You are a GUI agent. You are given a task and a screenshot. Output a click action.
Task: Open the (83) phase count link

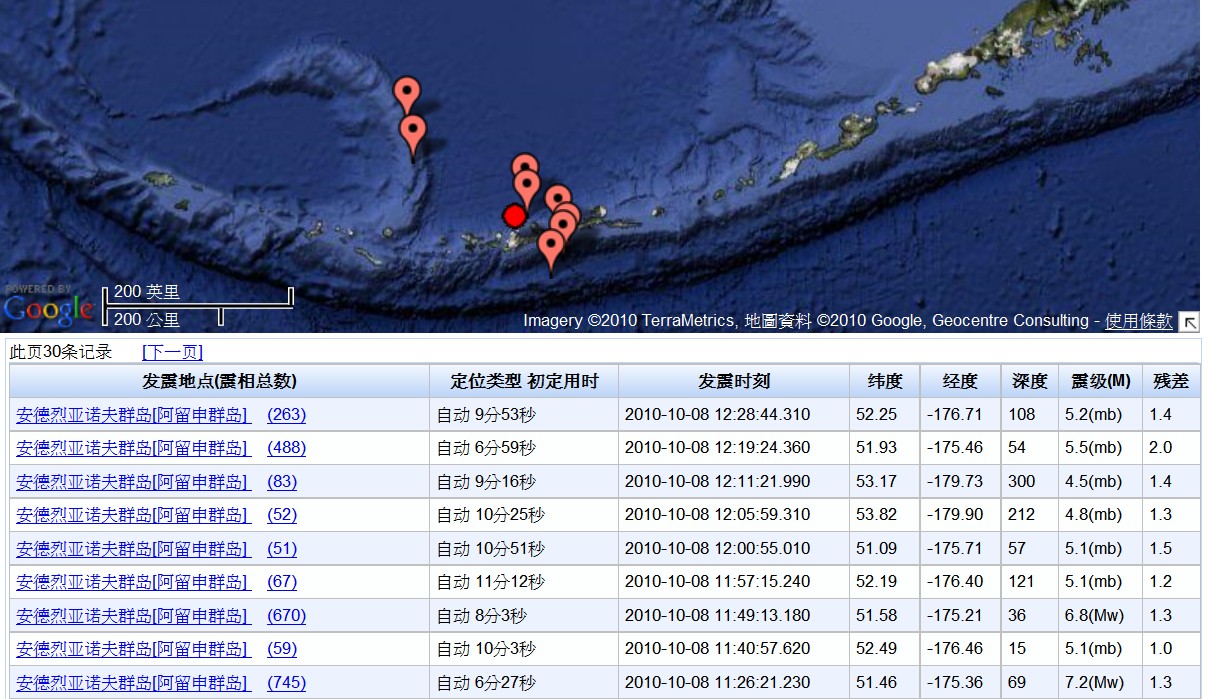point(282,482)
